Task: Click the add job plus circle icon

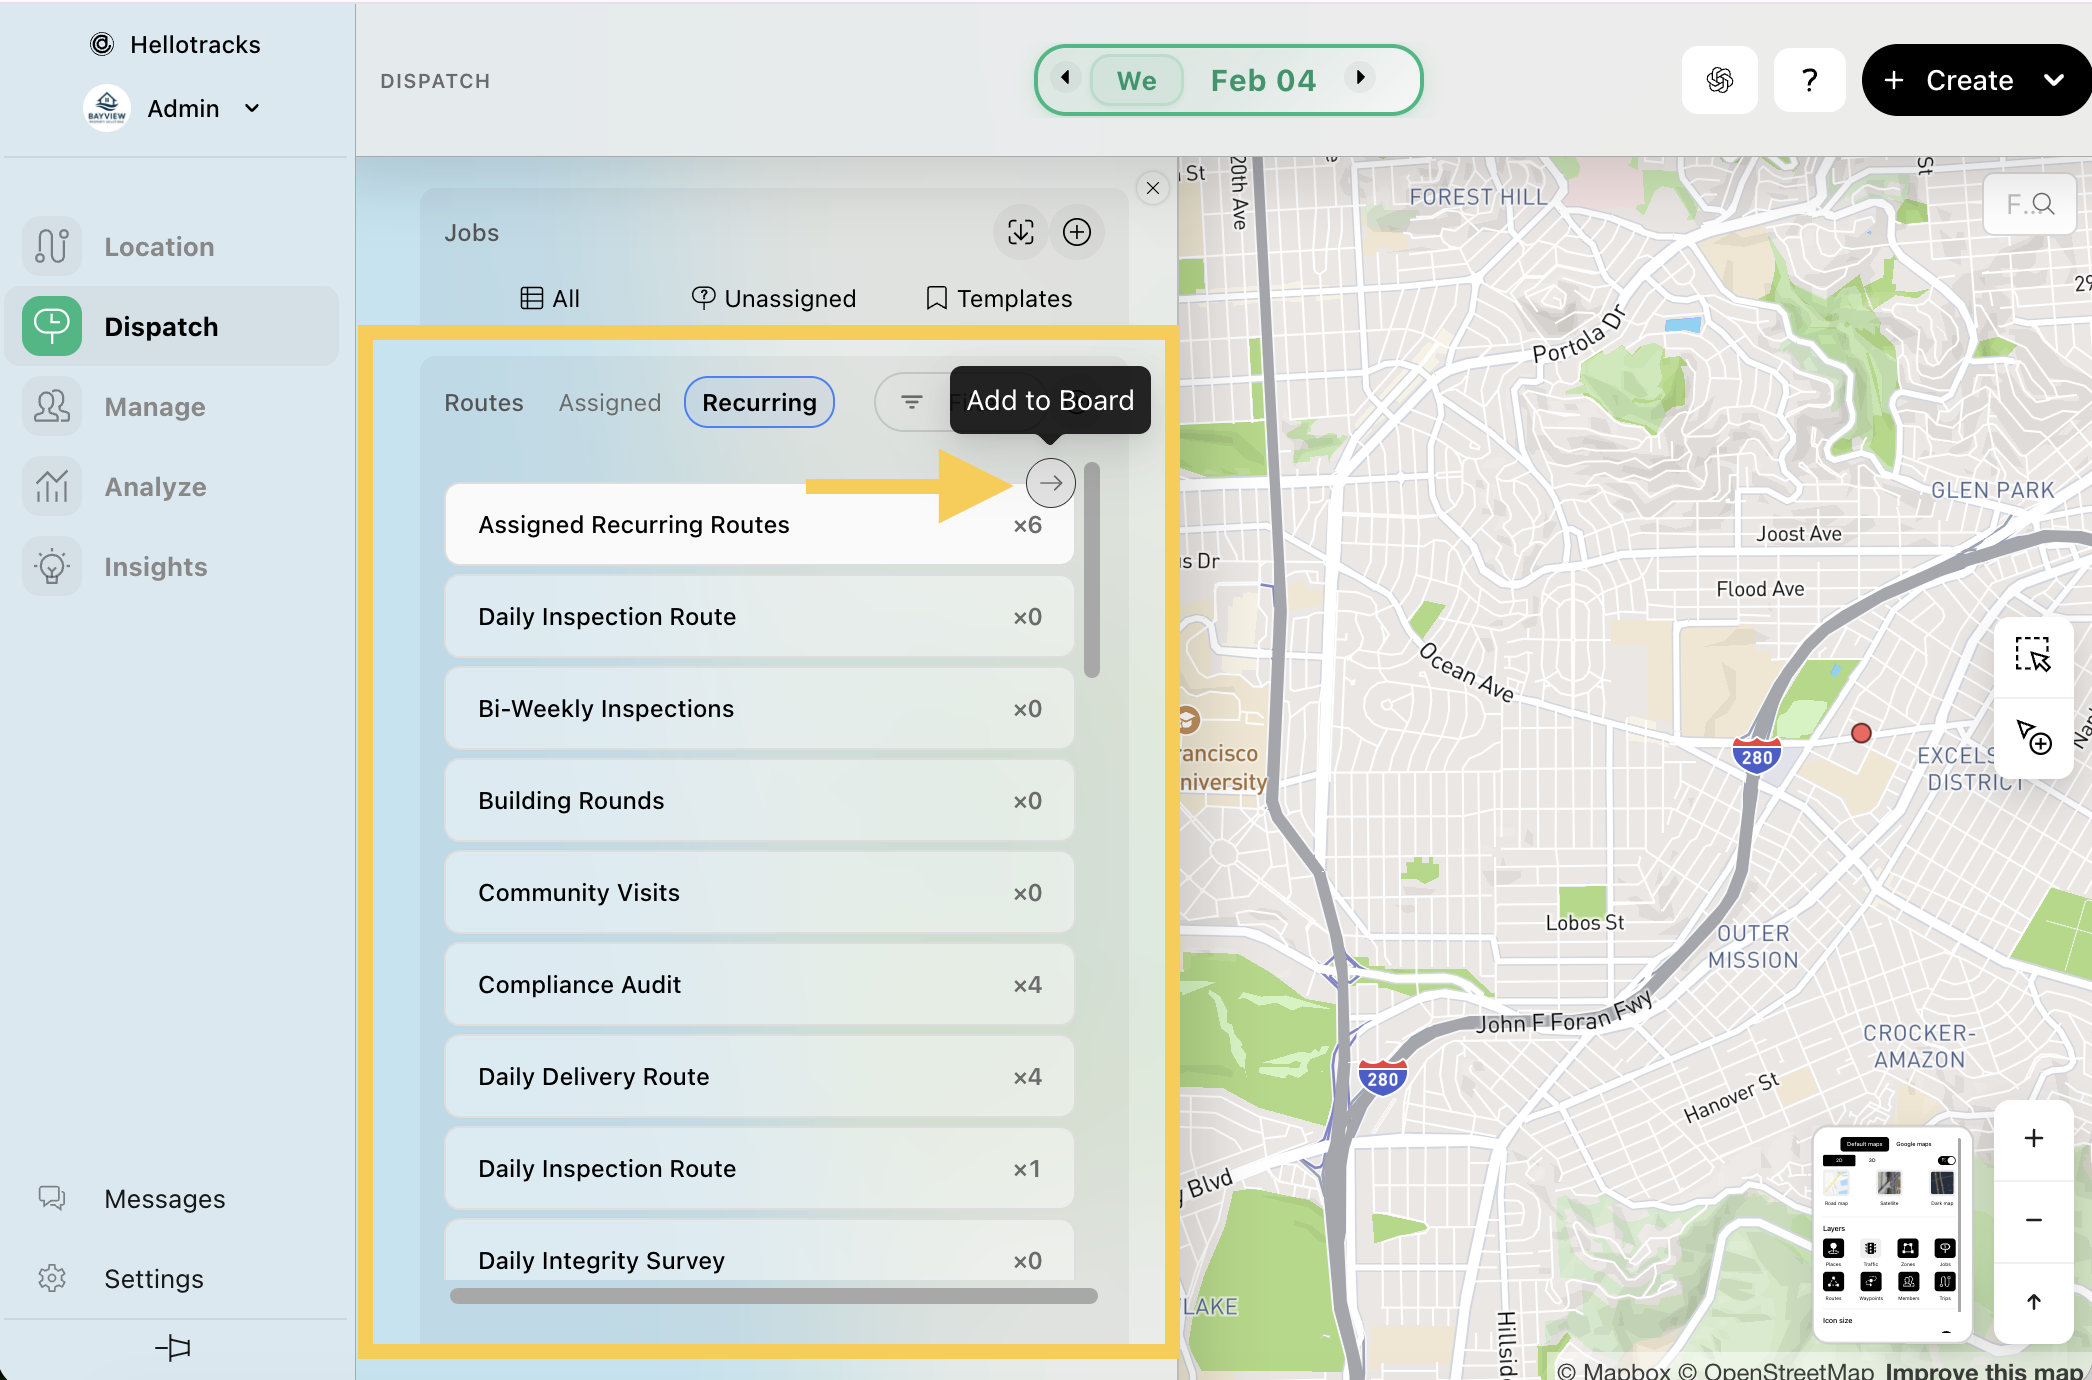Action: coord(1077,232)
